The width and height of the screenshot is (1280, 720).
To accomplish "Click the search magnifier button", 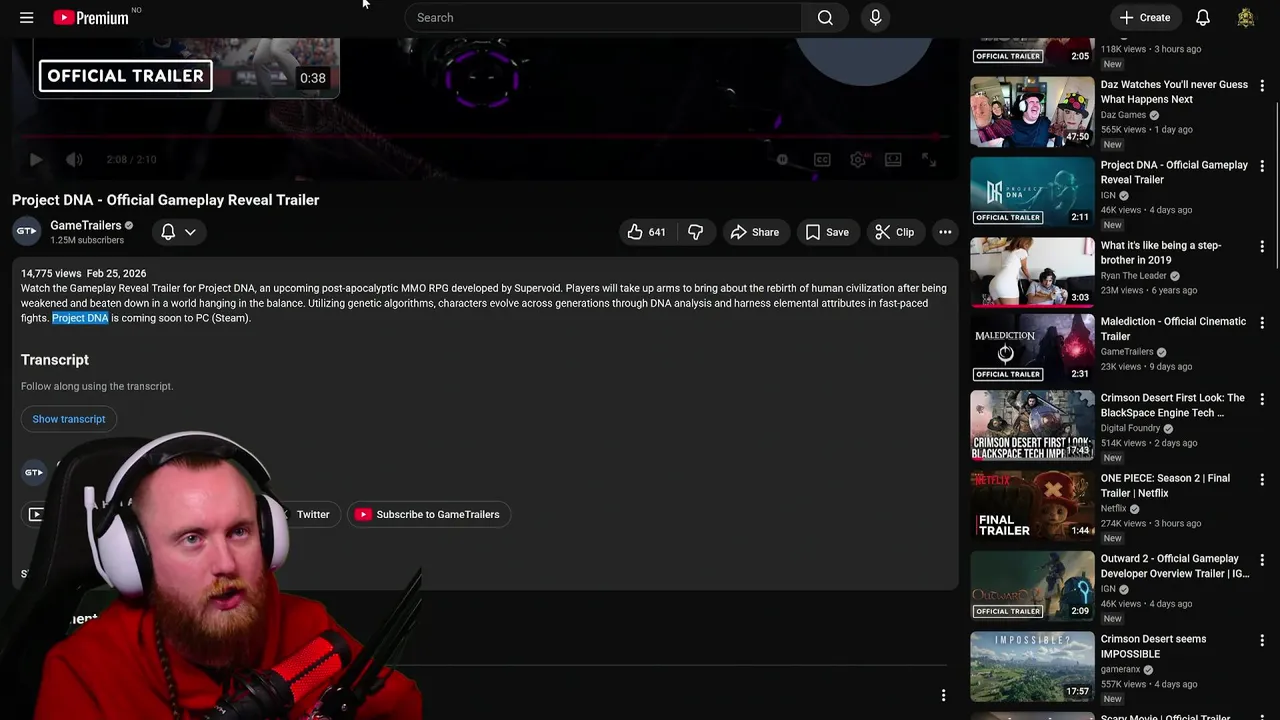I will (825, 17).
